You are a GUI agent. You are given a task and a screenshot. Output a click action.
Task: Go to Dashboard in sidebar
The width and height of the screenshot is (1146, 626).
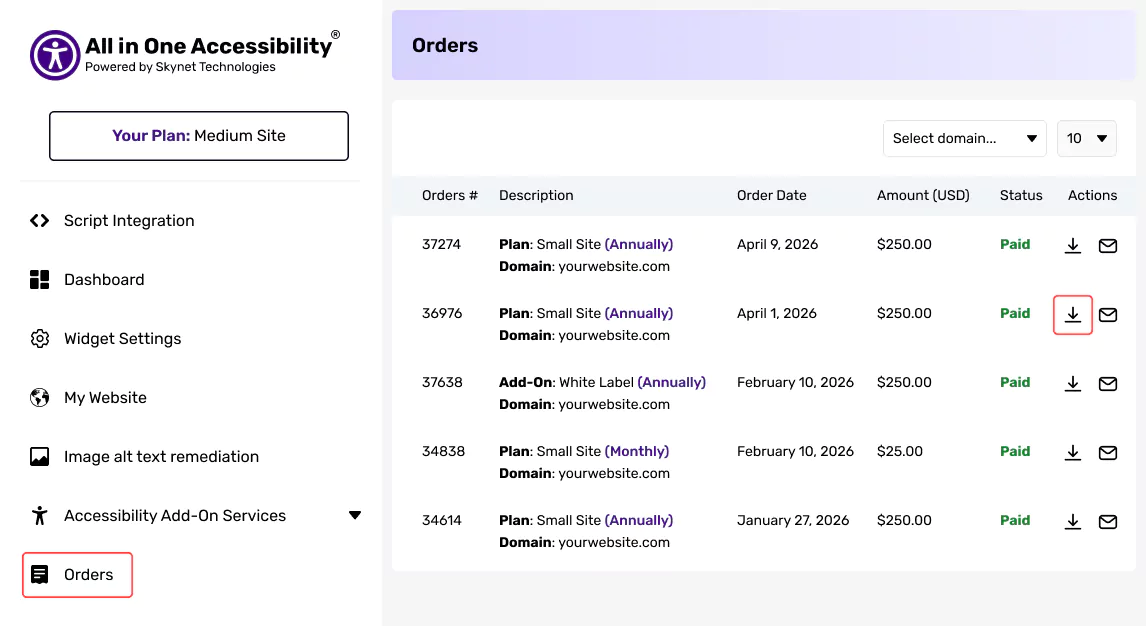click(x=104, y=280)
